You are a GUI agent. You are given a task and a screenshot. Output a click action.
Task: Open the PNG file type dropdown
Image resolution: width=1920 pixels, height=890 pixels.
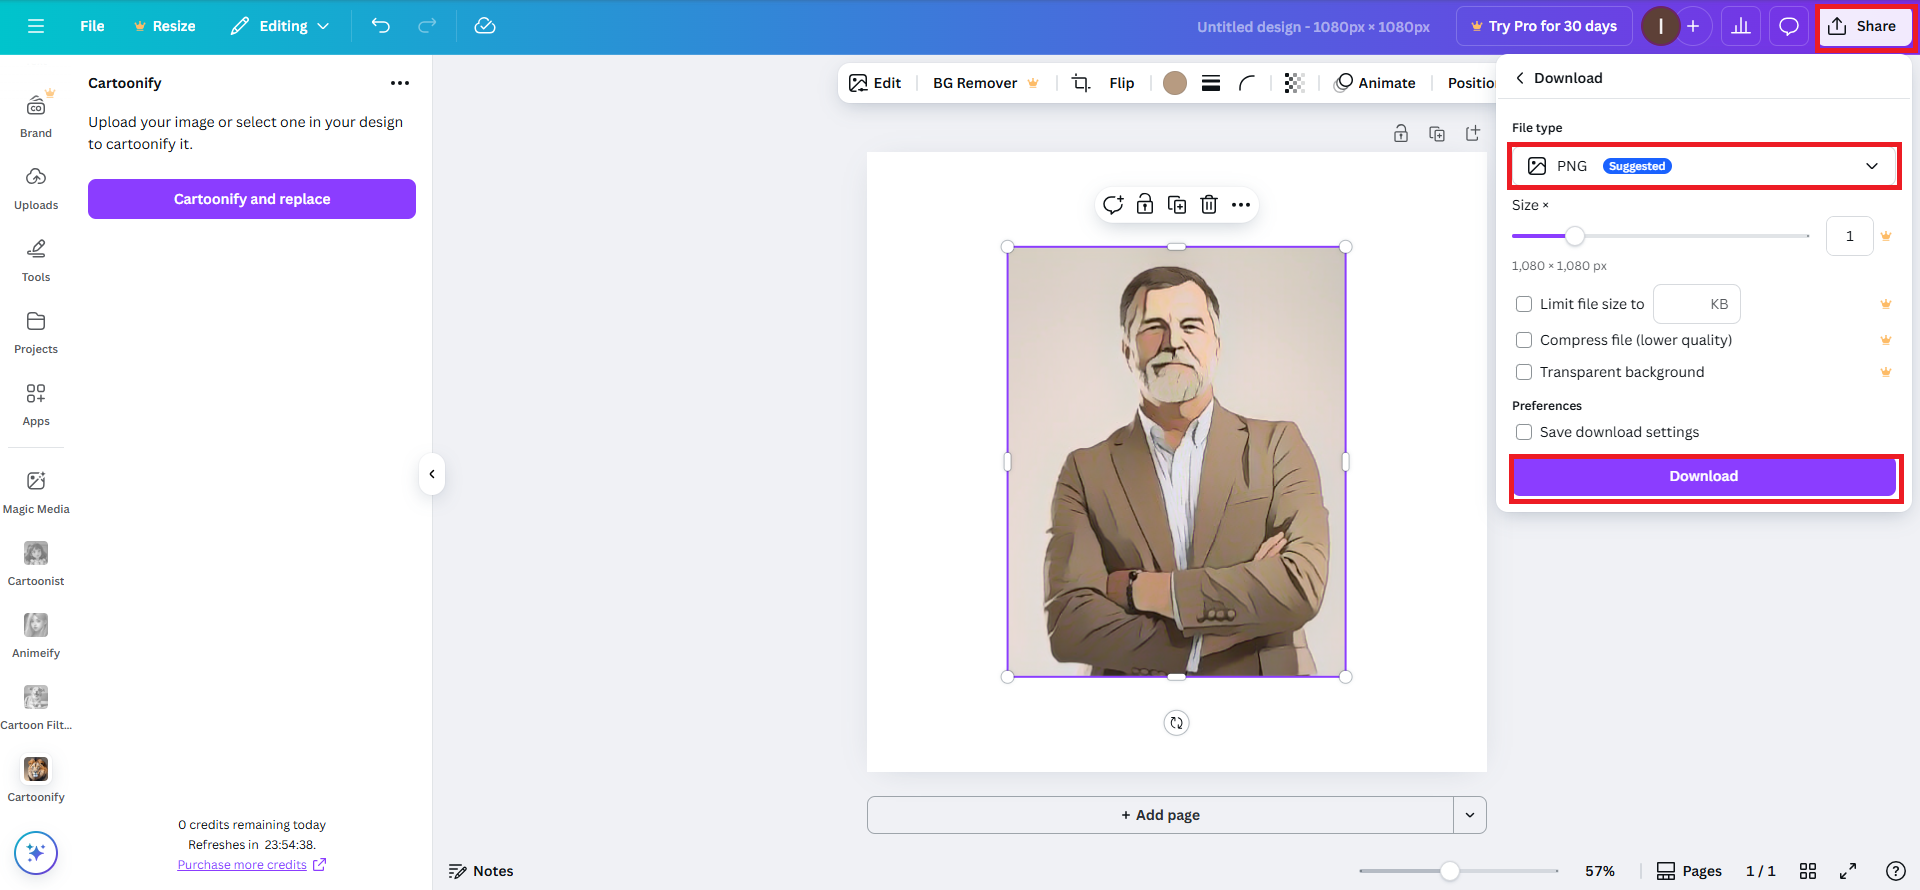pos(1704,166)
